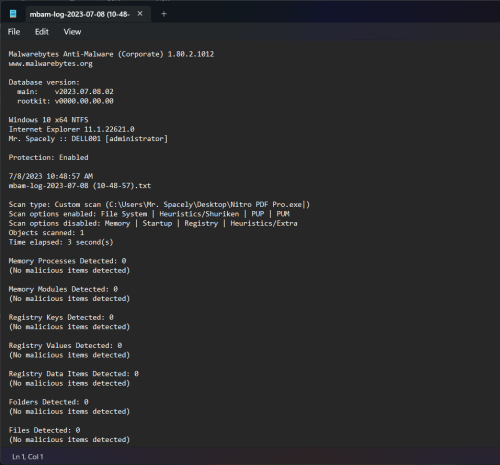Click the Scan options enabled line
The image size is (500, 465).
pos(149,214)
